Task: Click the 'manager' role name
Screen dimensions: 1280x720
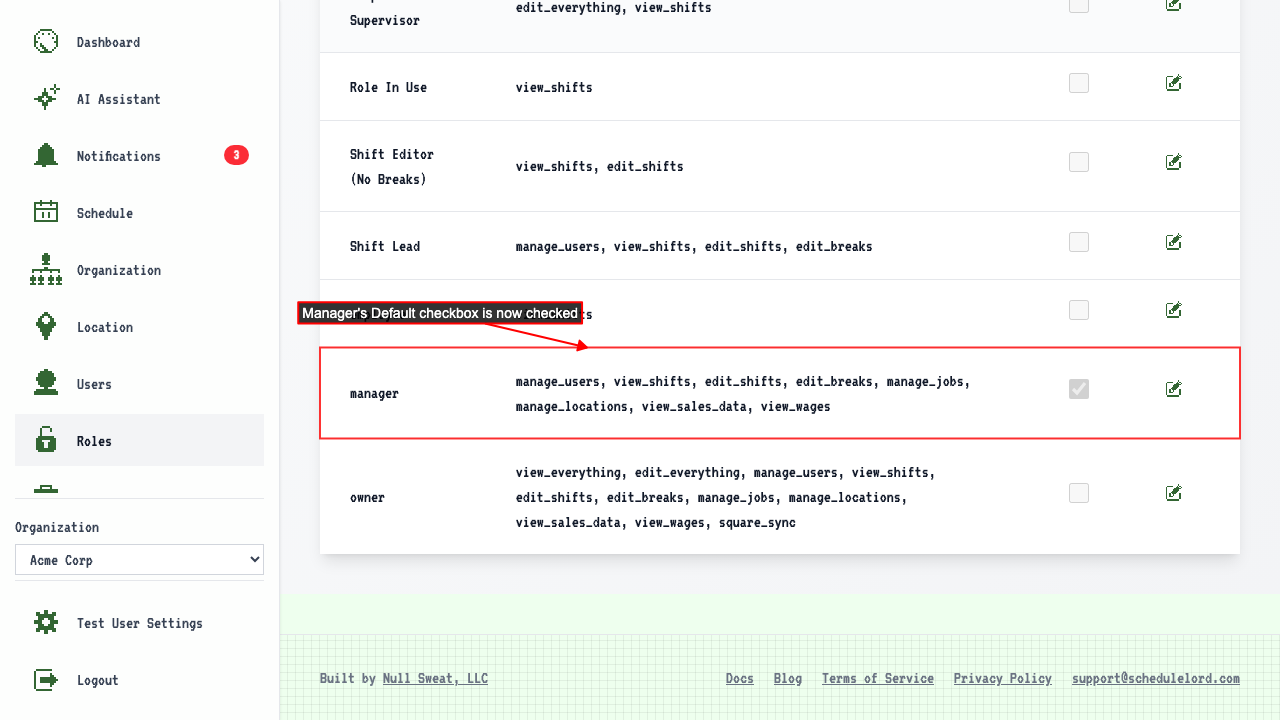Action: pos(374,393)
